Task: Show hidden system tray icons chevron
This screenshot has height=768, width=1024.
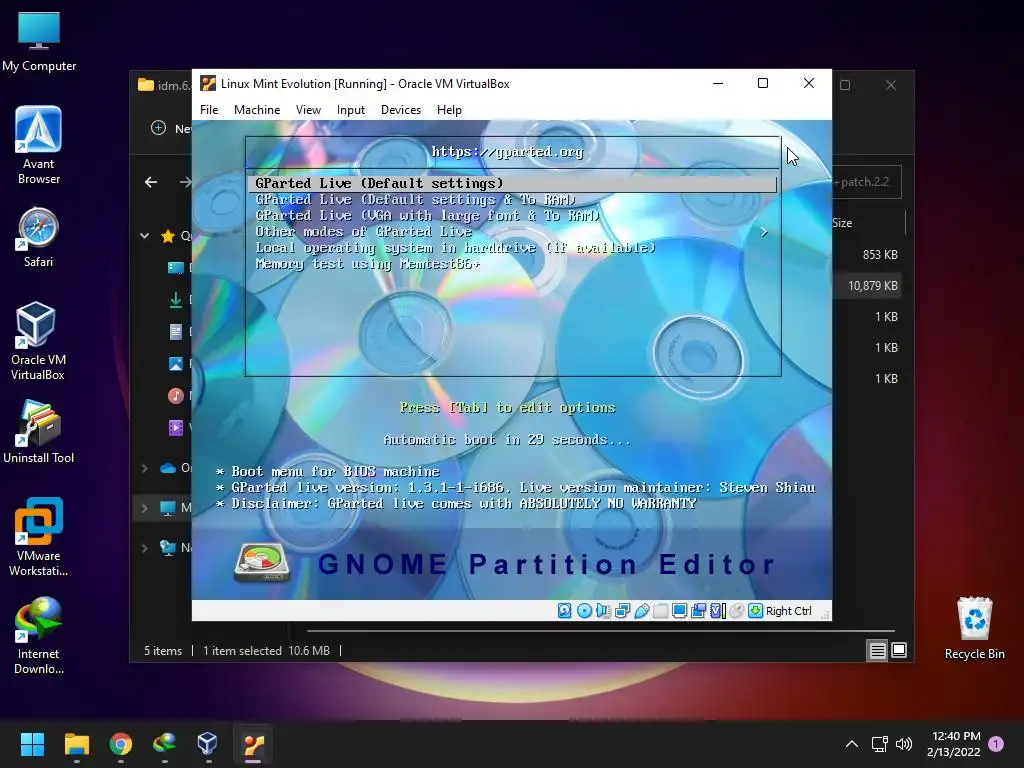Action: click(852, 744)
